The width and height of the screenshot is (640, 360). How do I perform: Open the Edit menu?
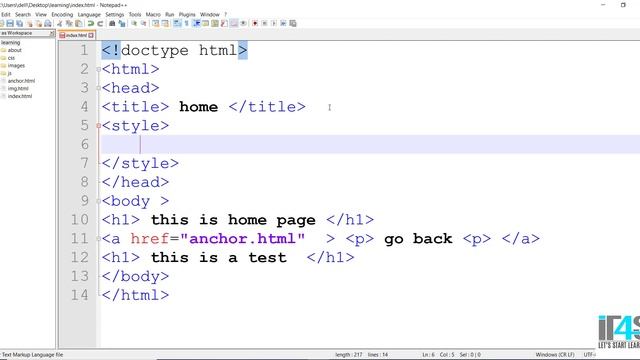tap(5, 14)
